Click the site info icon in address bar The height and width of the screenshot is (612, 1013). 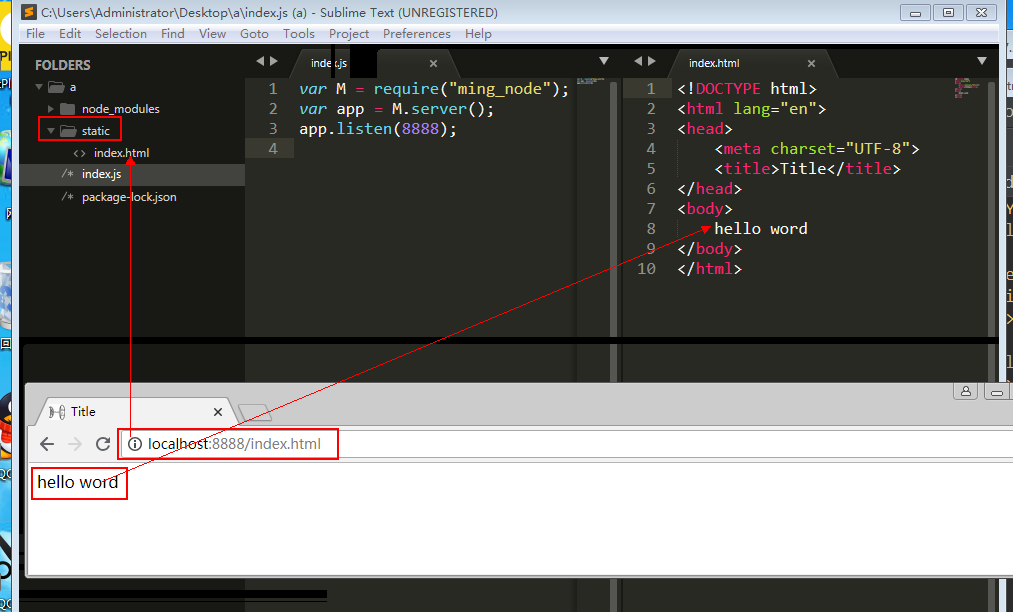pyautogui.click(x=134, y=444)
